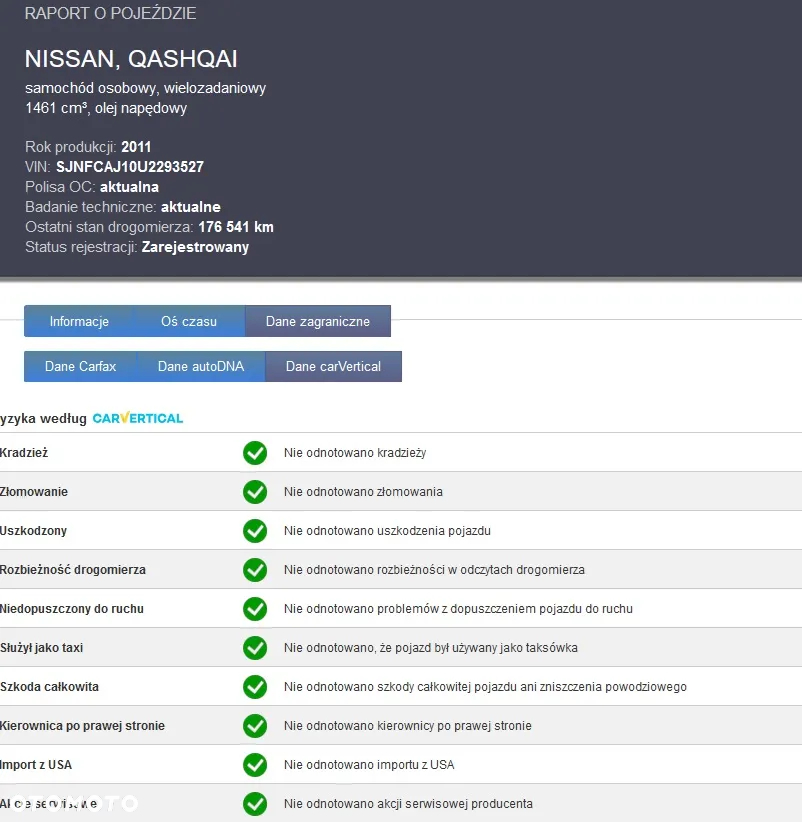Open the Dane Carfax tab

coord(80,366)
